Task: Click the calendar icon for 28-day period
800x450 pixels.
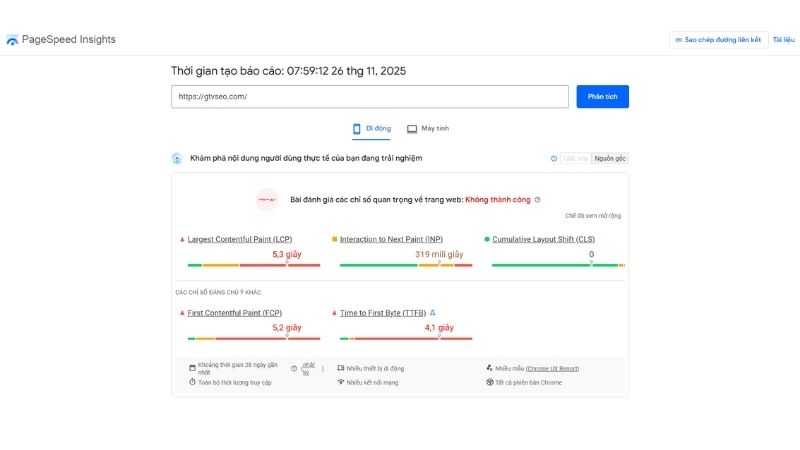Action: [192, 368]
